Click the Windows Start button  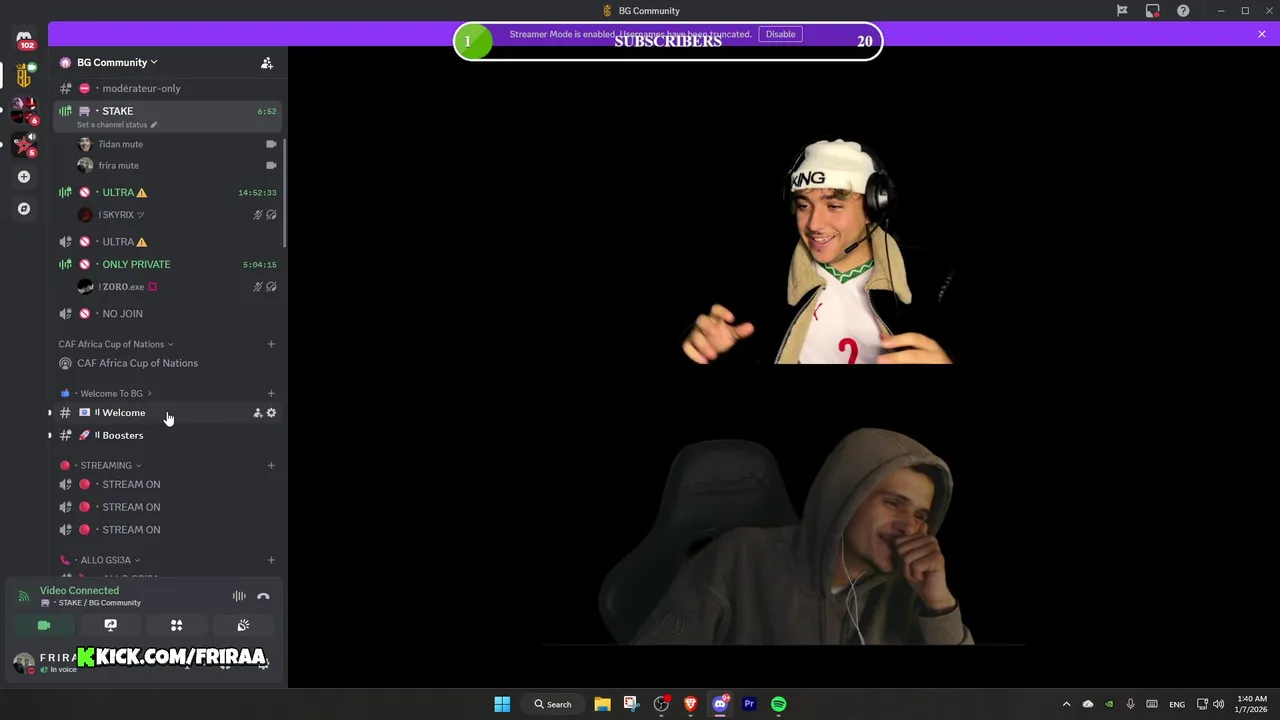(x=502, y=704)
